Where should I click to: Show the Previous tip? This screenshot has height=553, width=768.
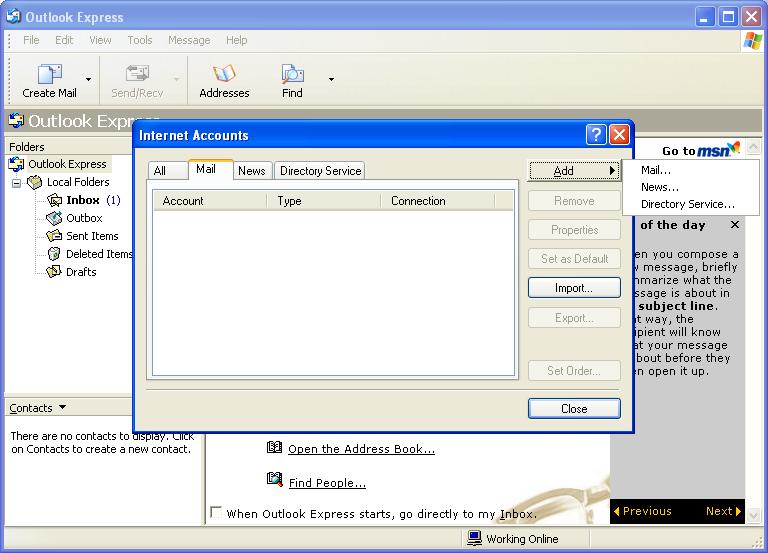(x=642, y=511)
